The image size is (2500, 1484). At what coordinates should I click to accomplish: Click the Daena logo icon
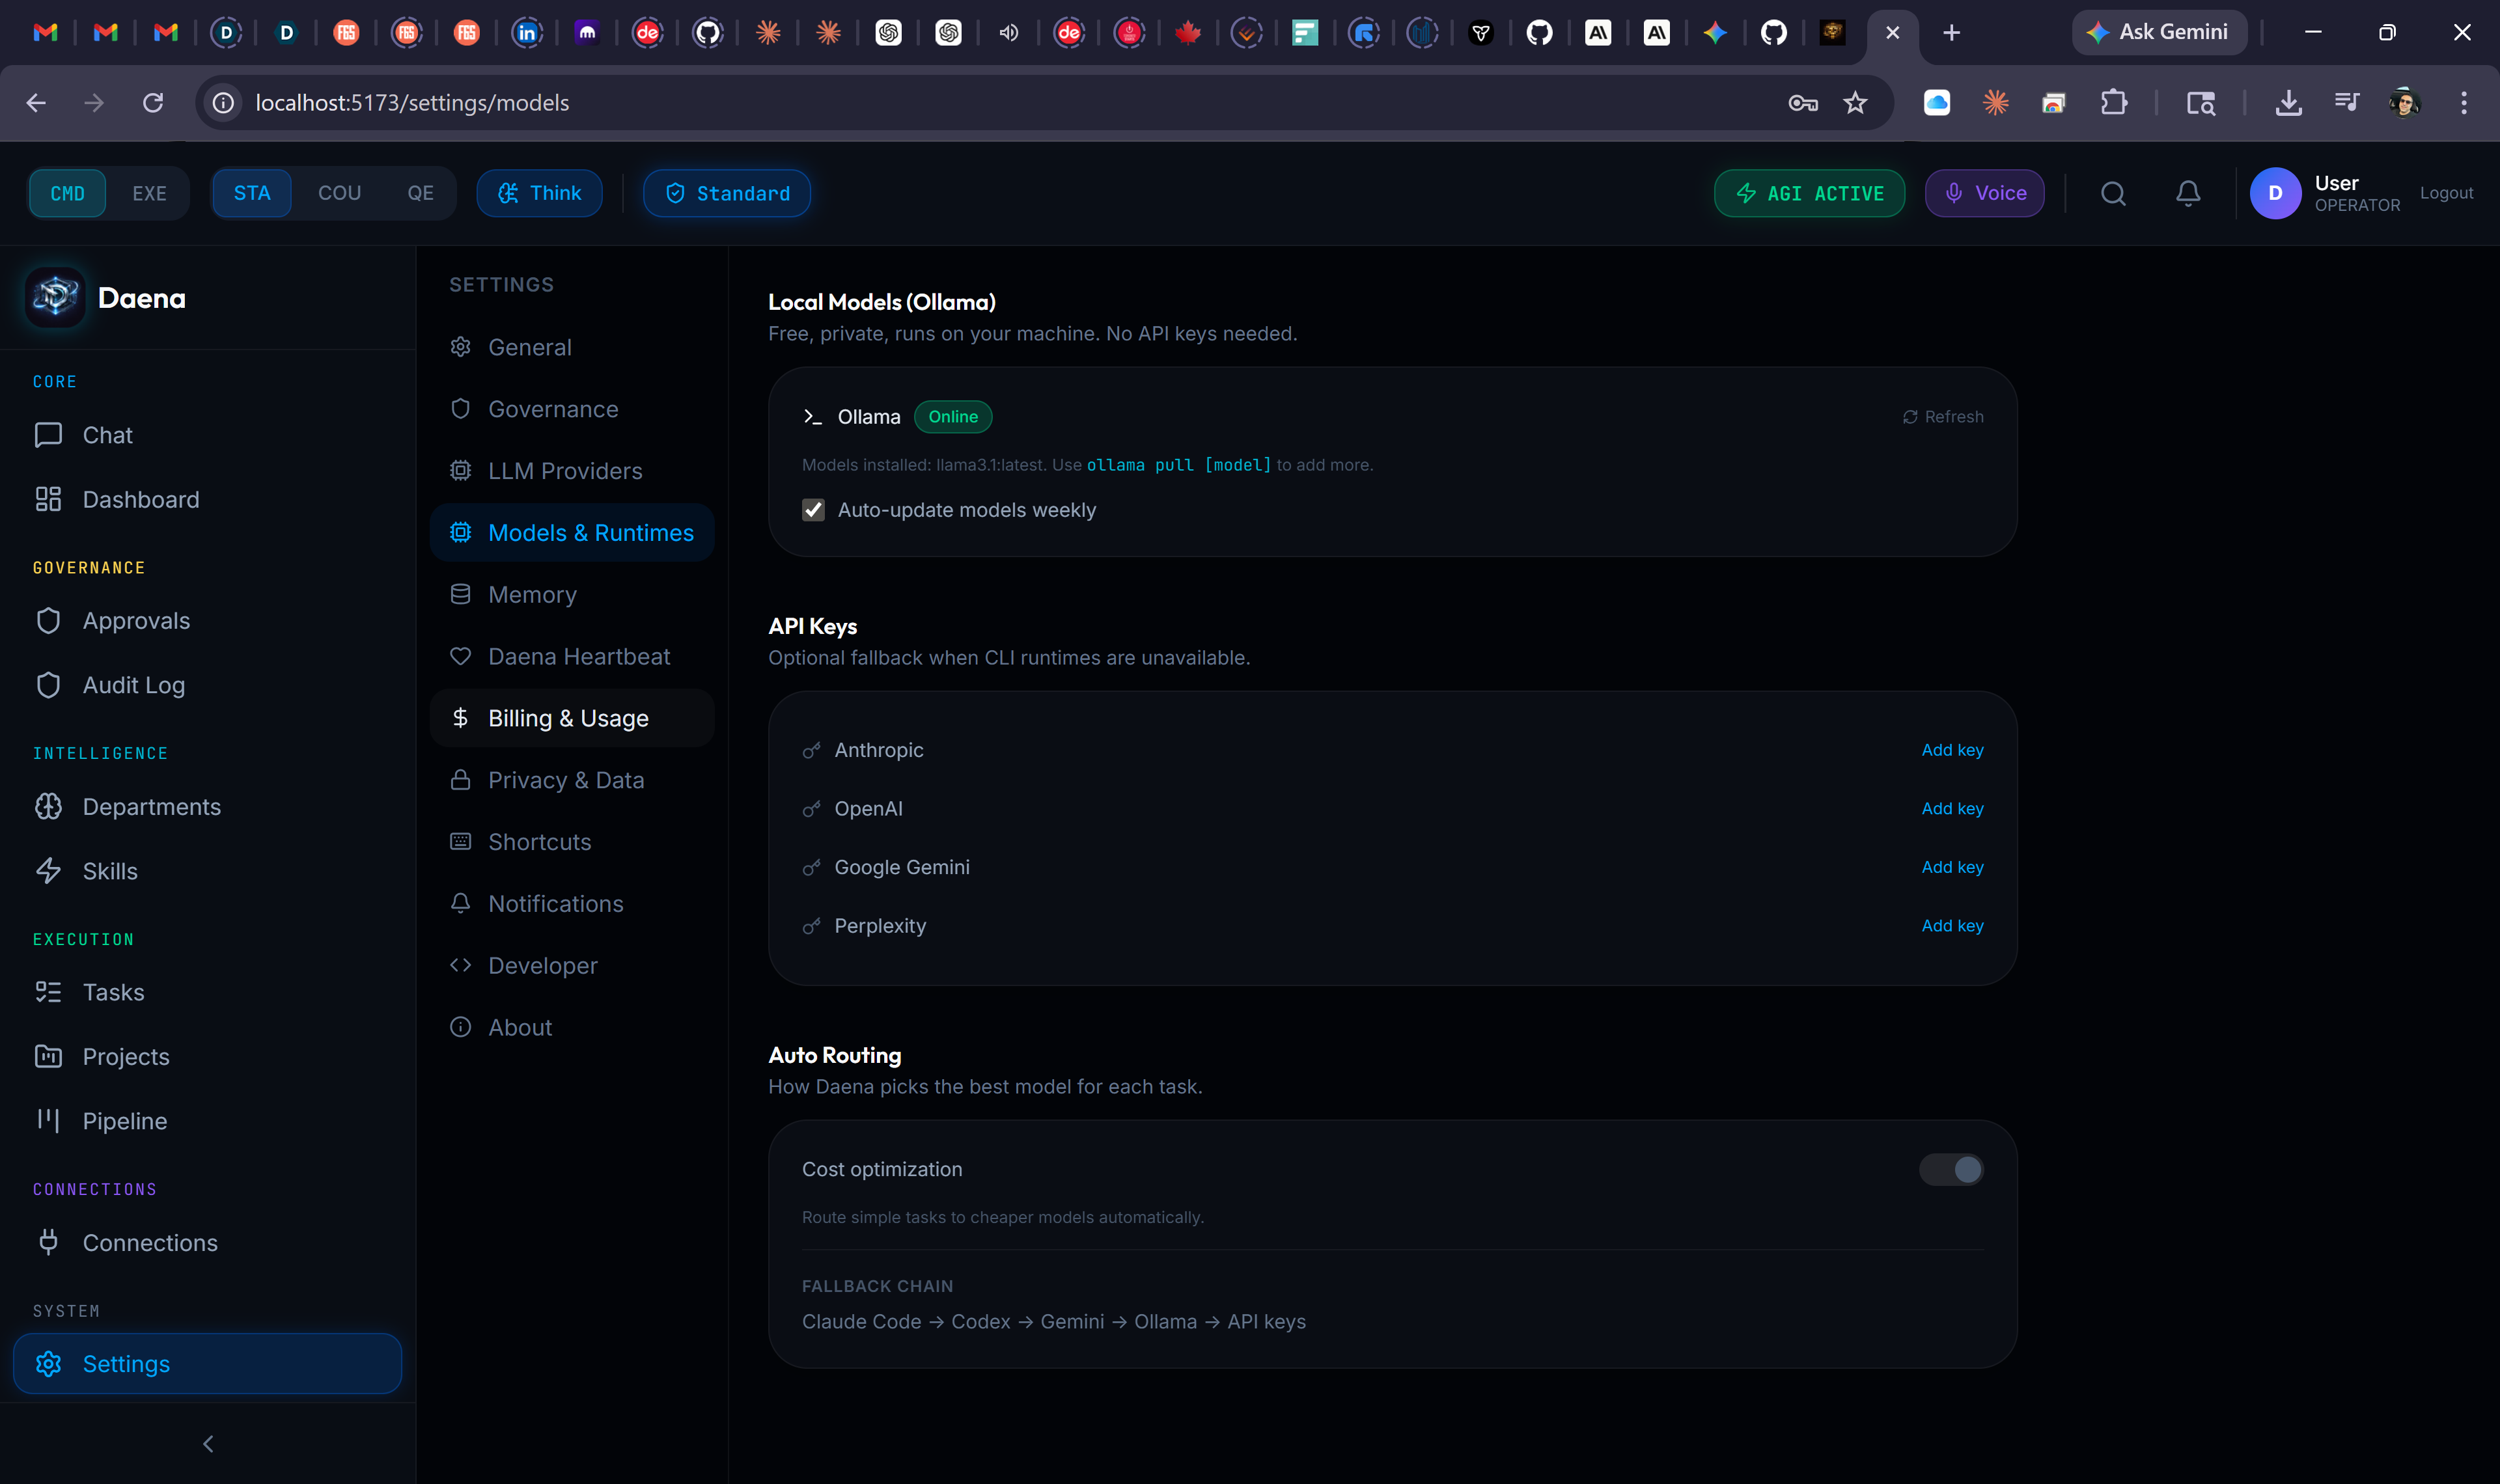coord(55,298)
